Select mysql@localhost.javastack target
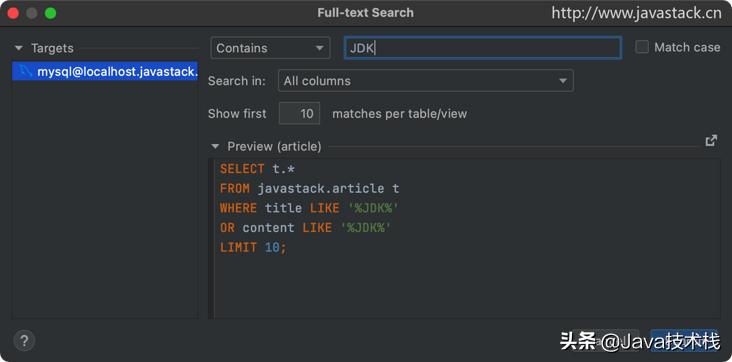732x362 pixels. coord(105,71)
